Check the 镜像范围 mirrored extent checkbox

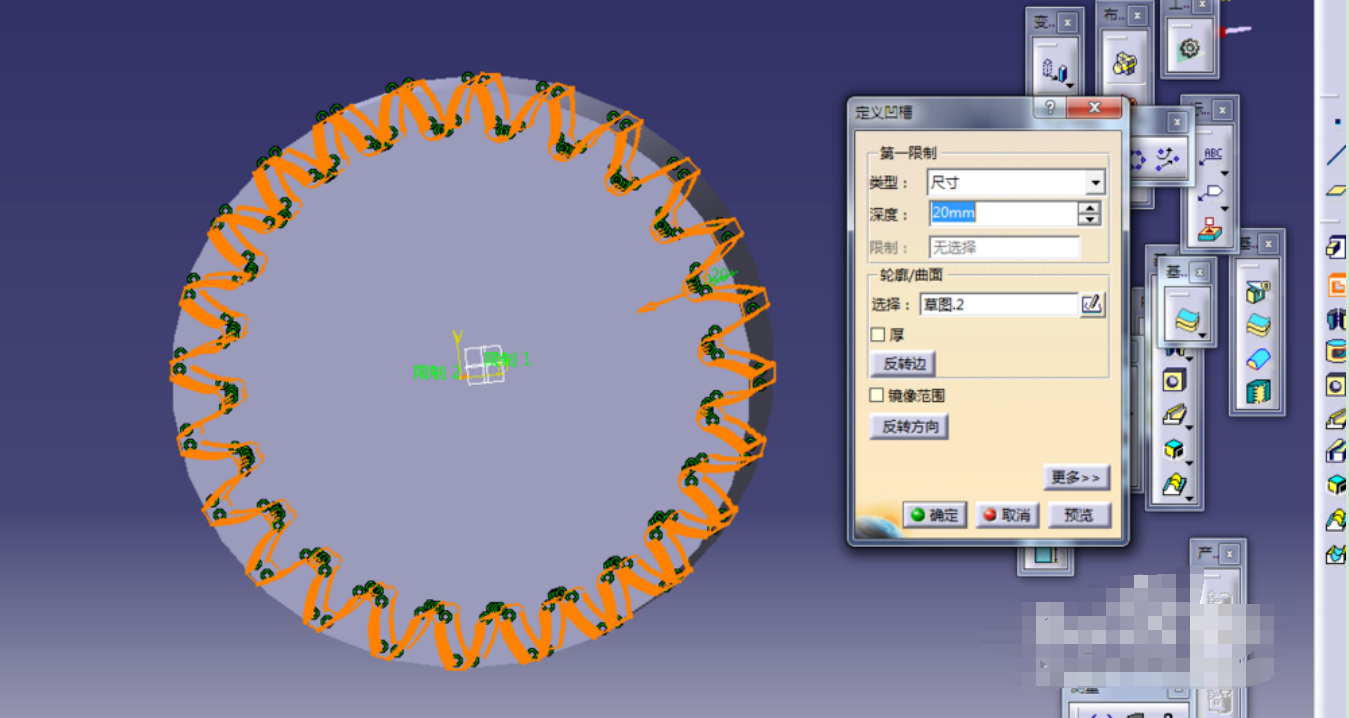878,395
